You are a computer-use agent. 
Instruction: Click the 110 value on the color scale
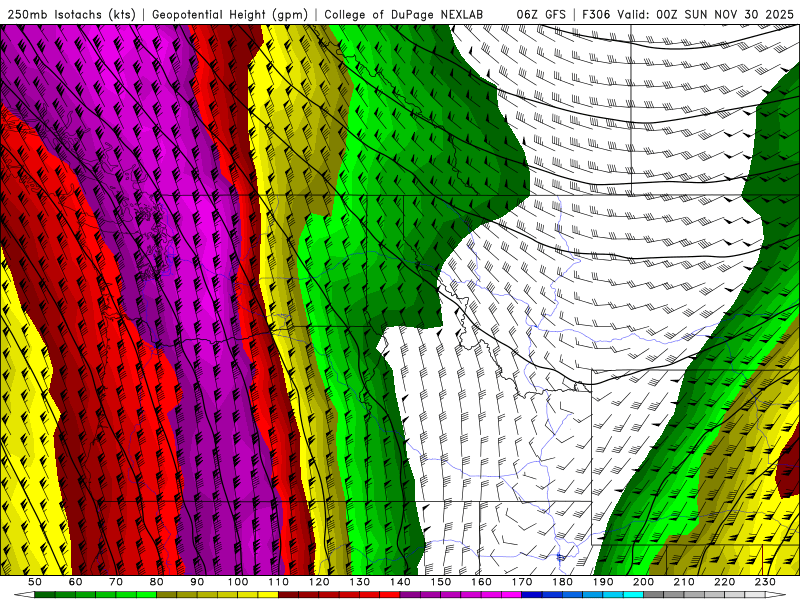coord(278,582)
